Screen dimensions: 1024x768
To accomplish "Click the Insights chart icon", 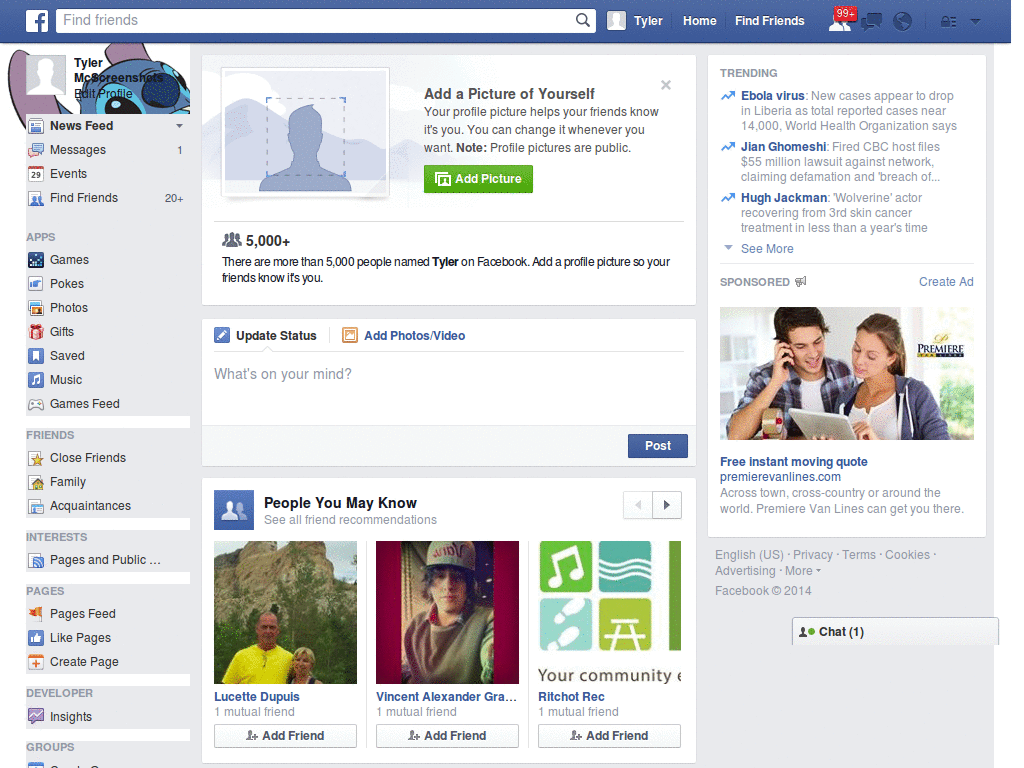I will click(36, 716).
